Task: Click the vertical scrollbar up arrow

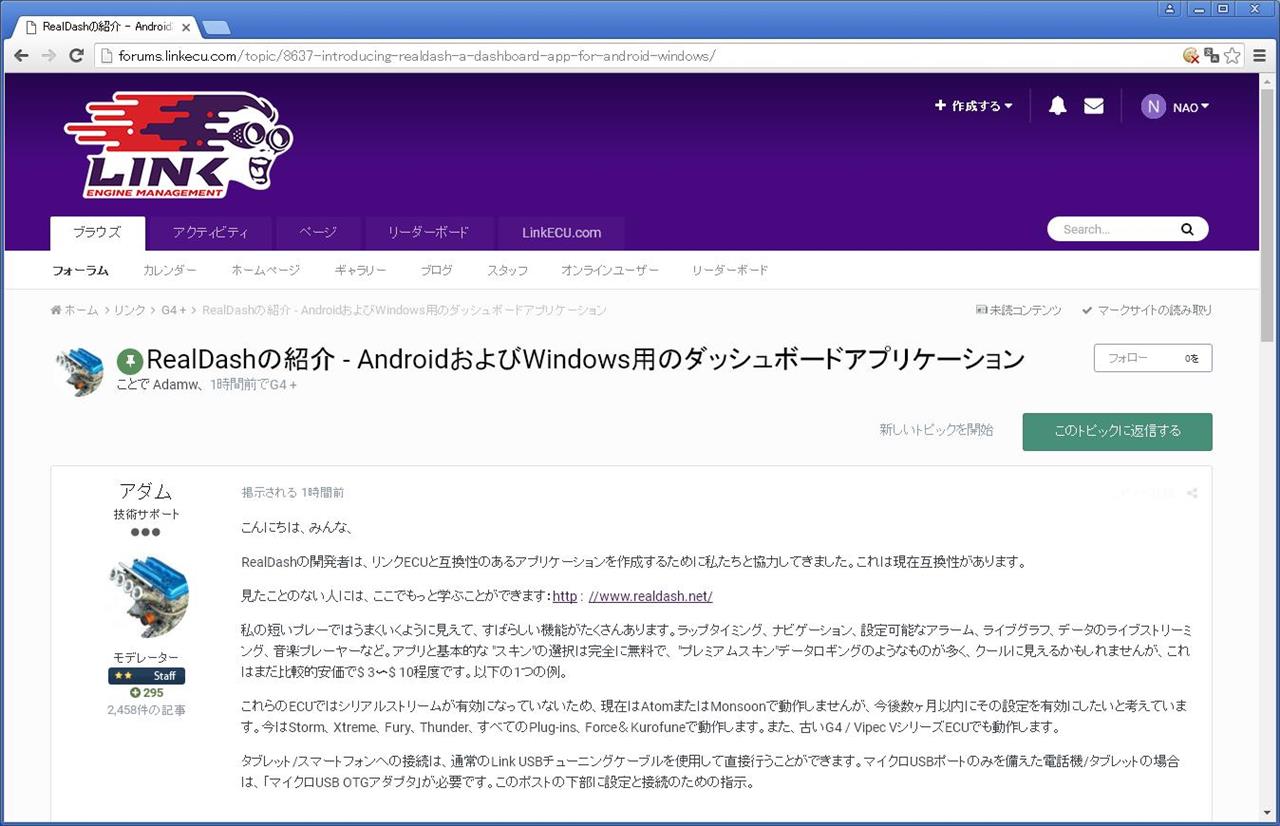Action: coord(1267,81)
